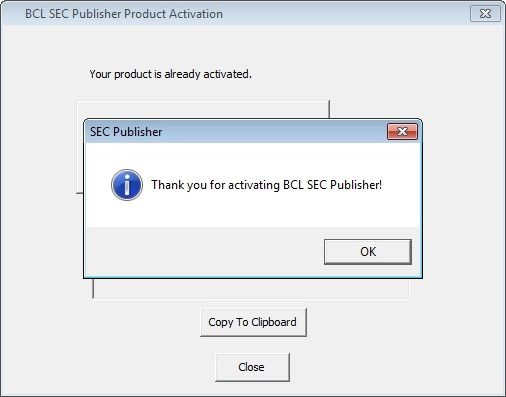Close the Product Activation window via its X

[x=485, y=14]
